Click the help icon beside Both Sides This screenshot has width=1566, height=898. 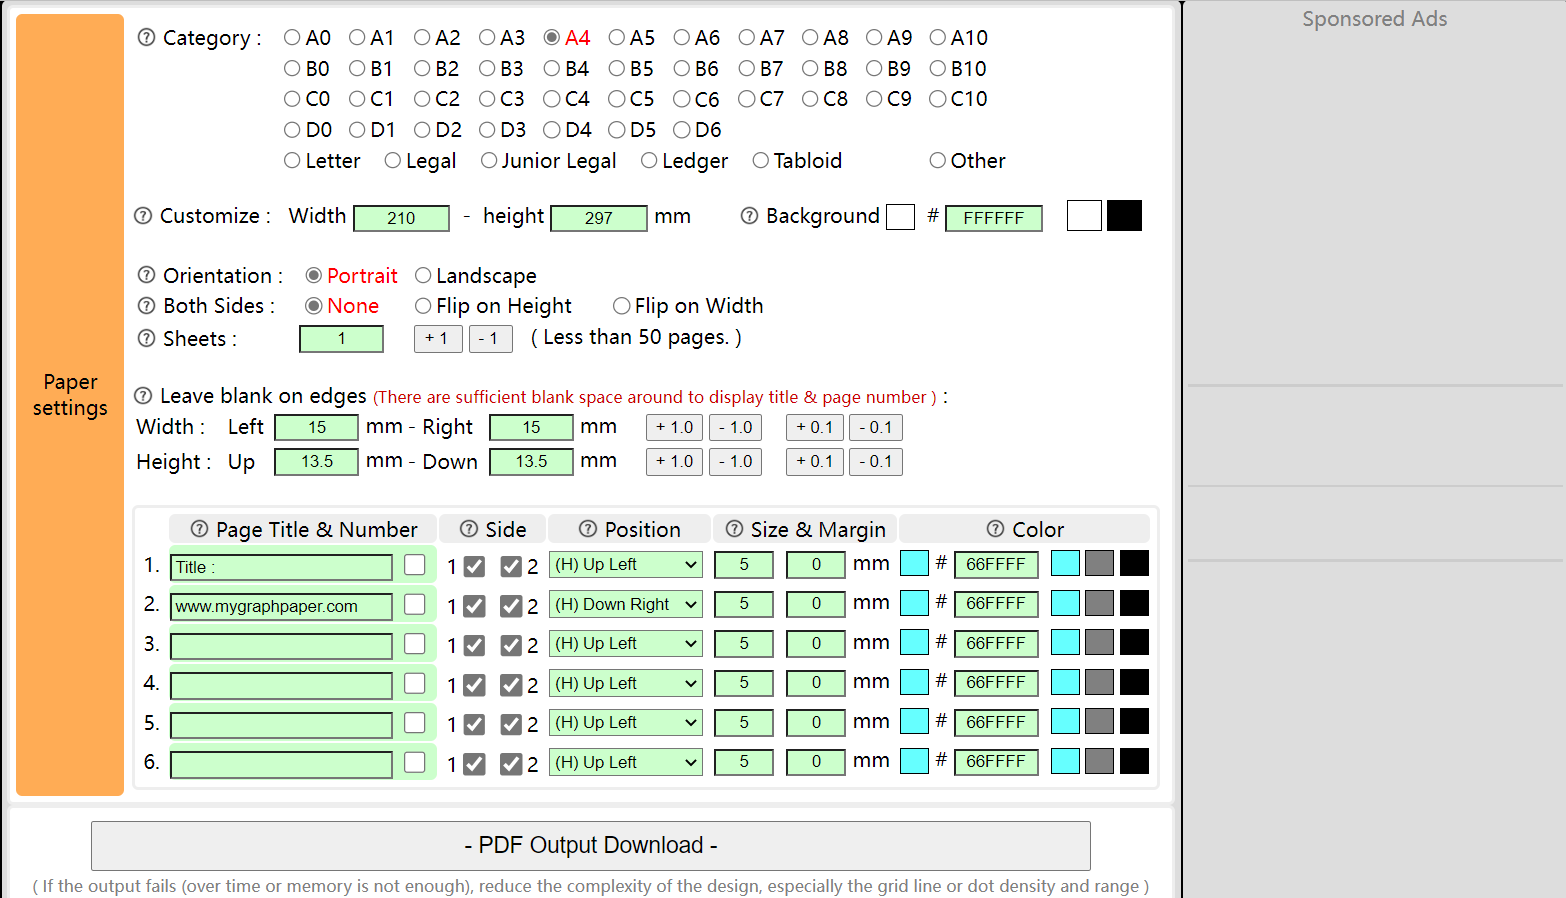pos(146,306)
